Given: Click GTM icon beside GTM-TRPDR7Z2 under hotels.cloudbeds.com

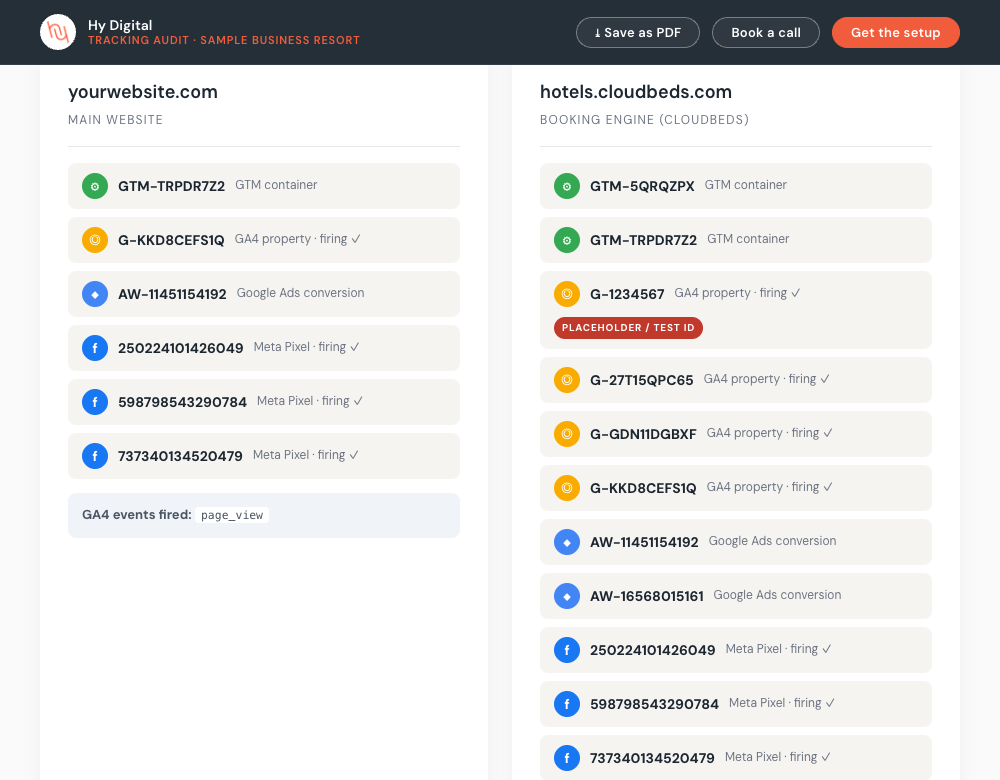Looking at the screenshot, I should tap(567, 240).
